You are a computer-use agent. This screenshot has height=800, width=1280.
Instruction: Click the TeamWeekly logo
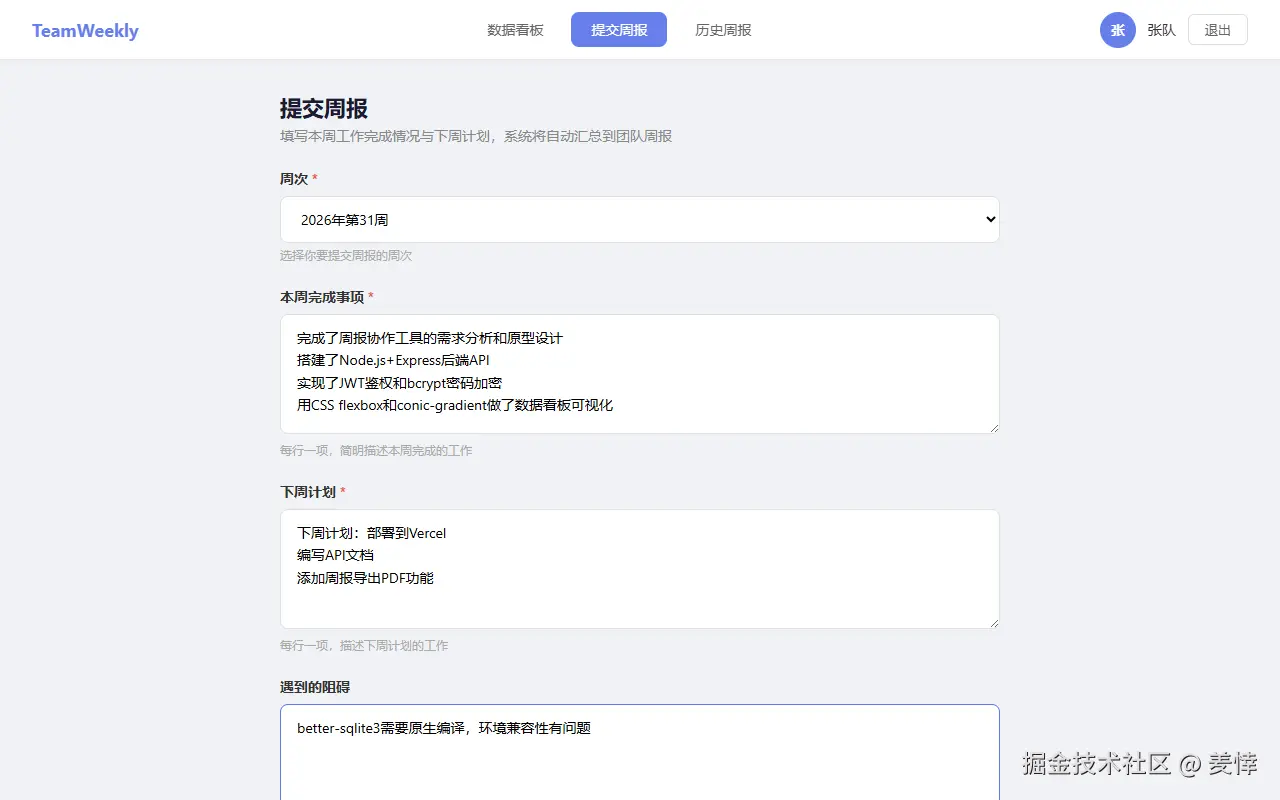[85, 30]
